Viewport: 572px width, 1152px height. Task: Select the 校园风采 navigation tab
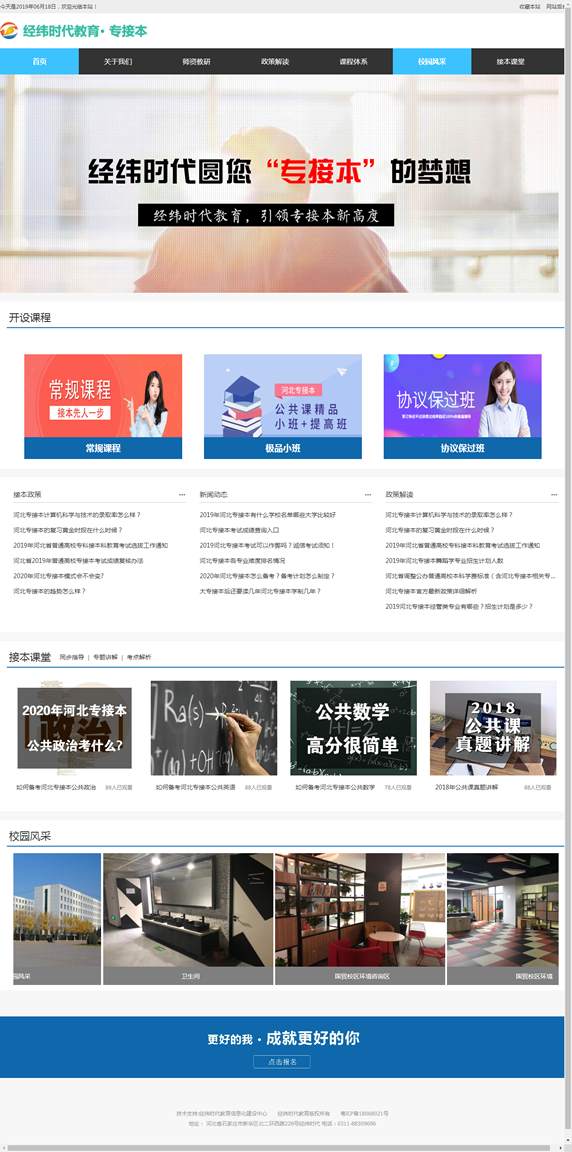[x=432, y=62]
